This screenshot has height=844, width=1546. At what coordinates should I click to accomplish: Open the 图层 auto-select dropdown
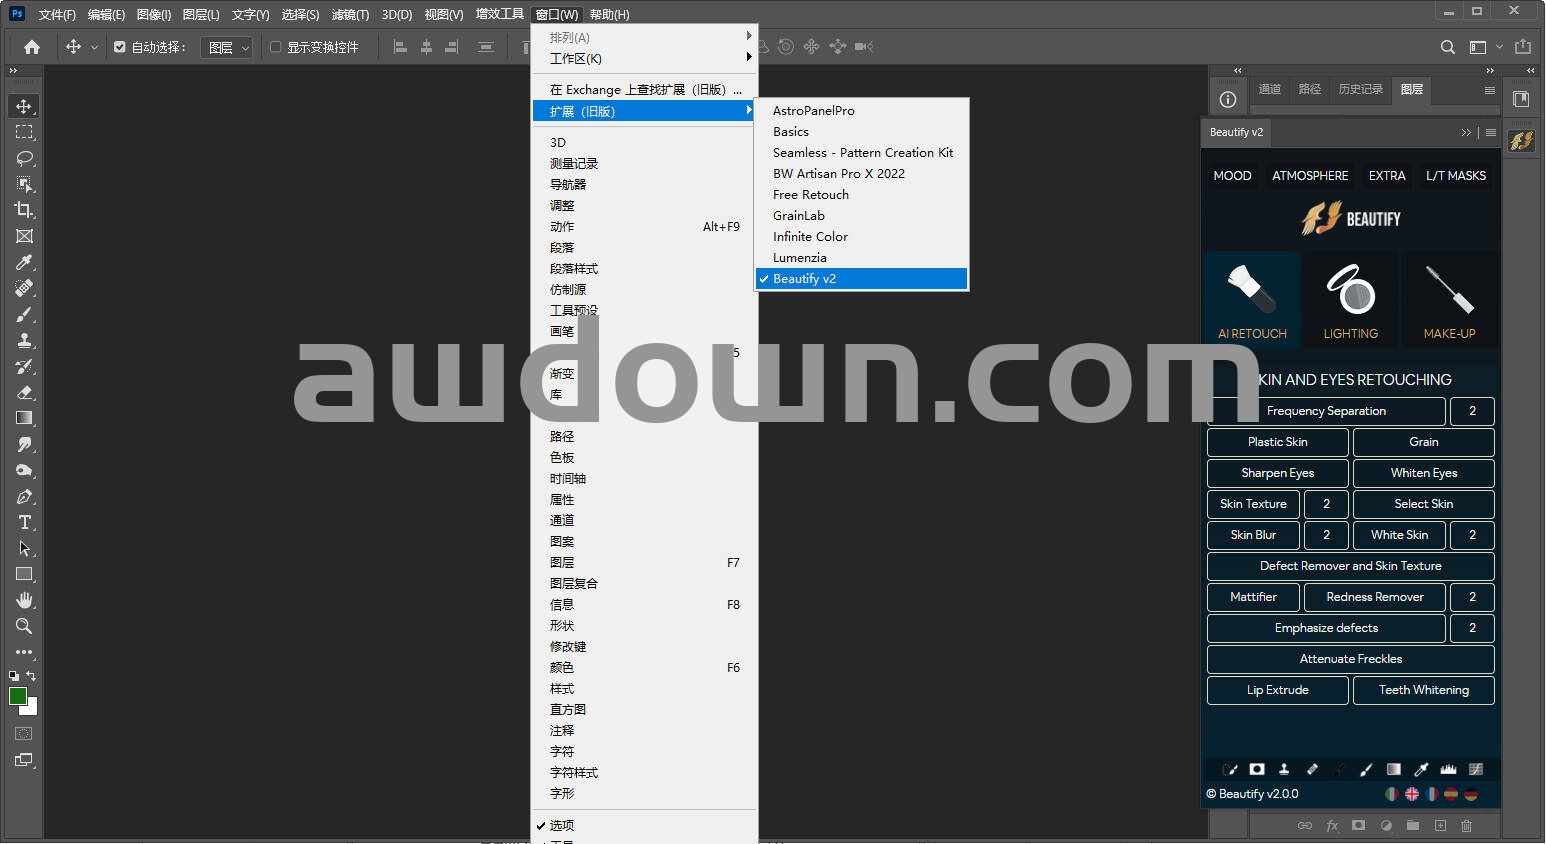(227, 47)
